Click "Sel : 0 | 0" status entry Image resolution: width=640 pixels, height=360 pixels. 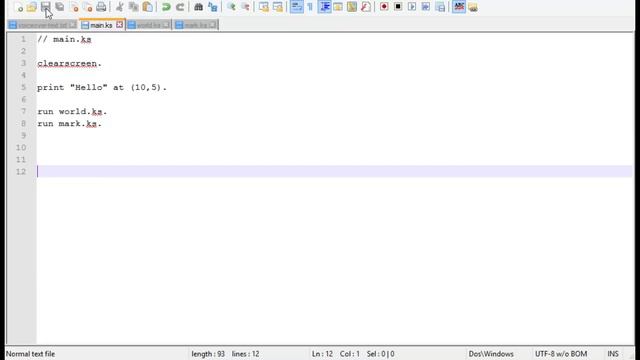pos(380,354)
